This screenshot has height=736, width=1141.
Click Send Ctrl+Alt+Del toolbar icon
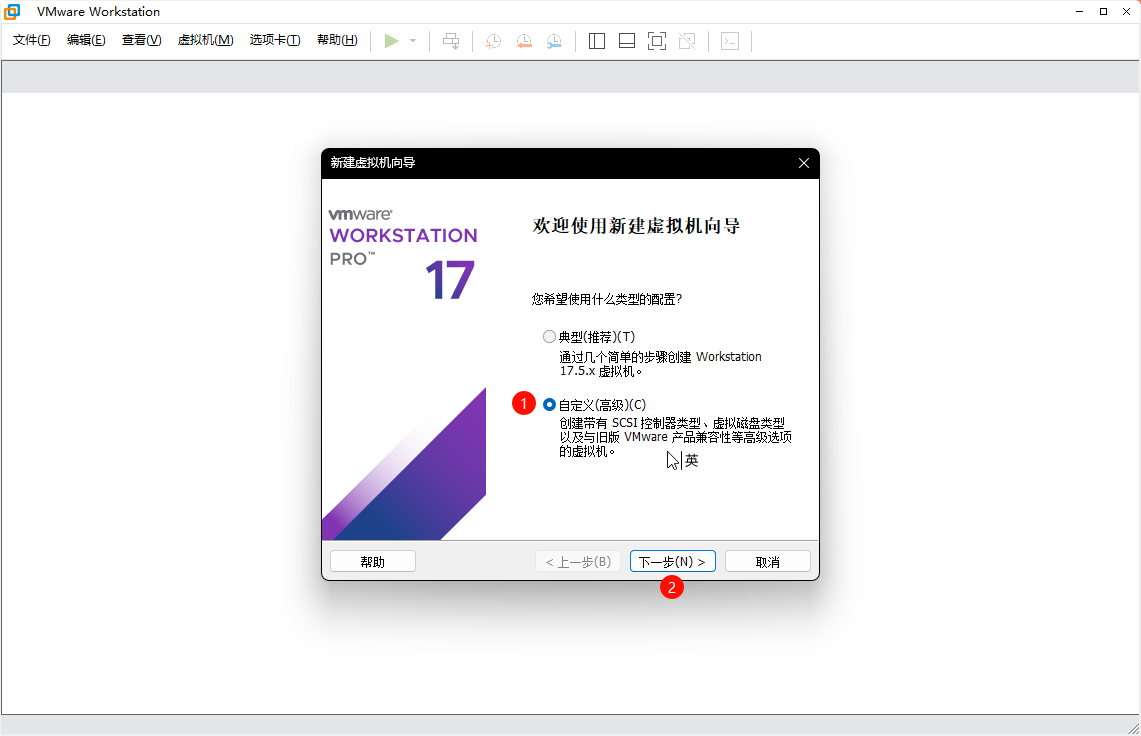[451, 41]
